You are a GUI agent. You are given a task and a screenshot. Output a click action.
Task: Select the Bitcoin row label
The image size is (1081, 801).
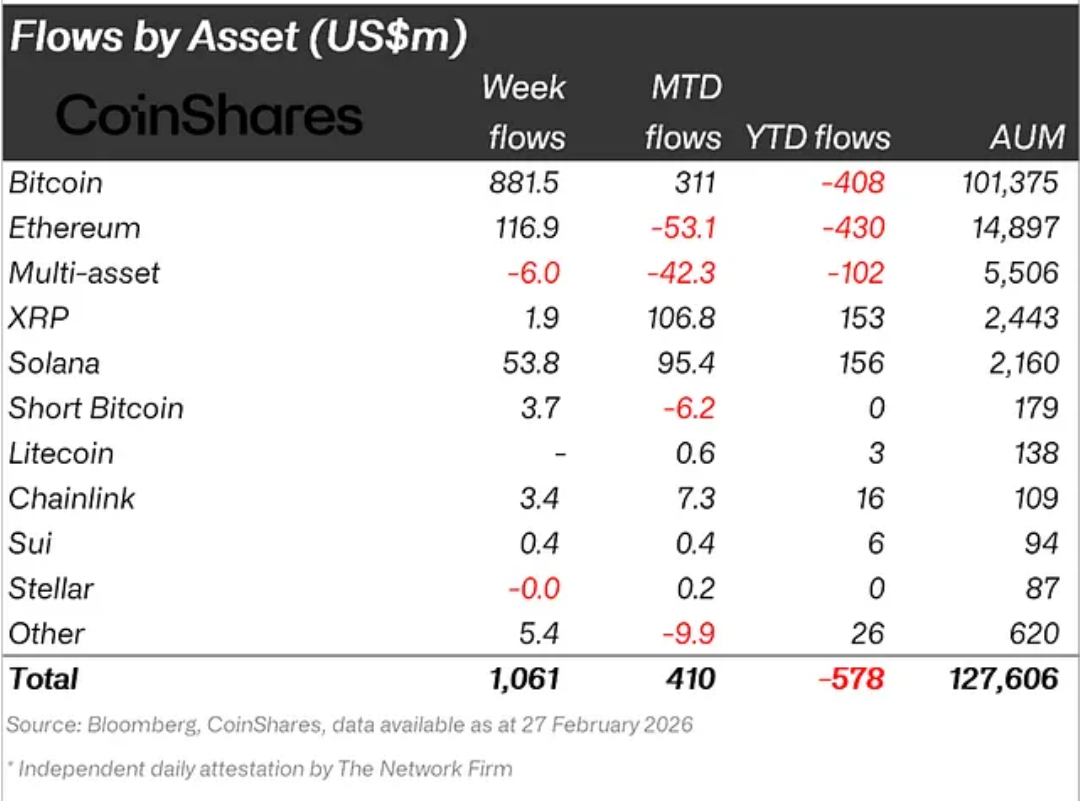click(56, 183)
